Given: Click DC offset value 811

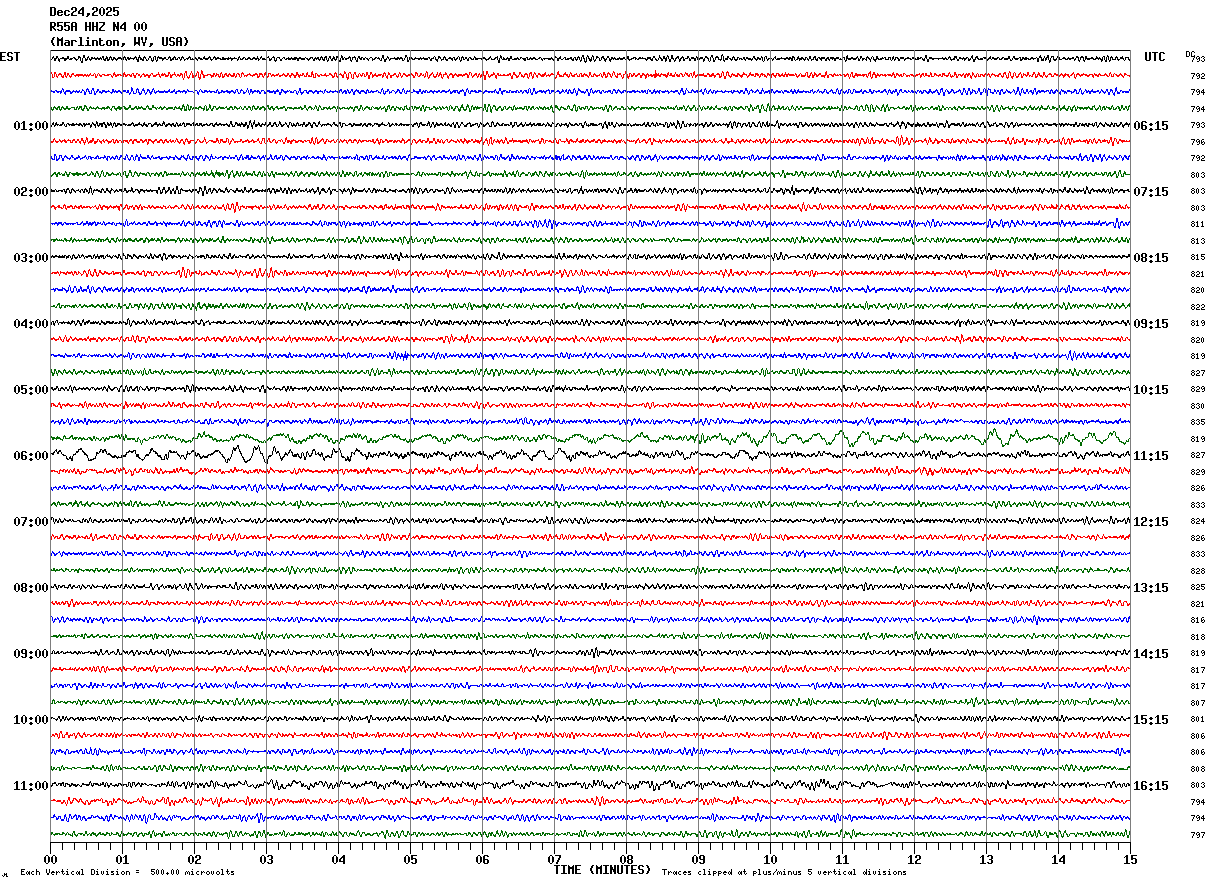Looking at the screenshot, I should [x=1197, y=225].
